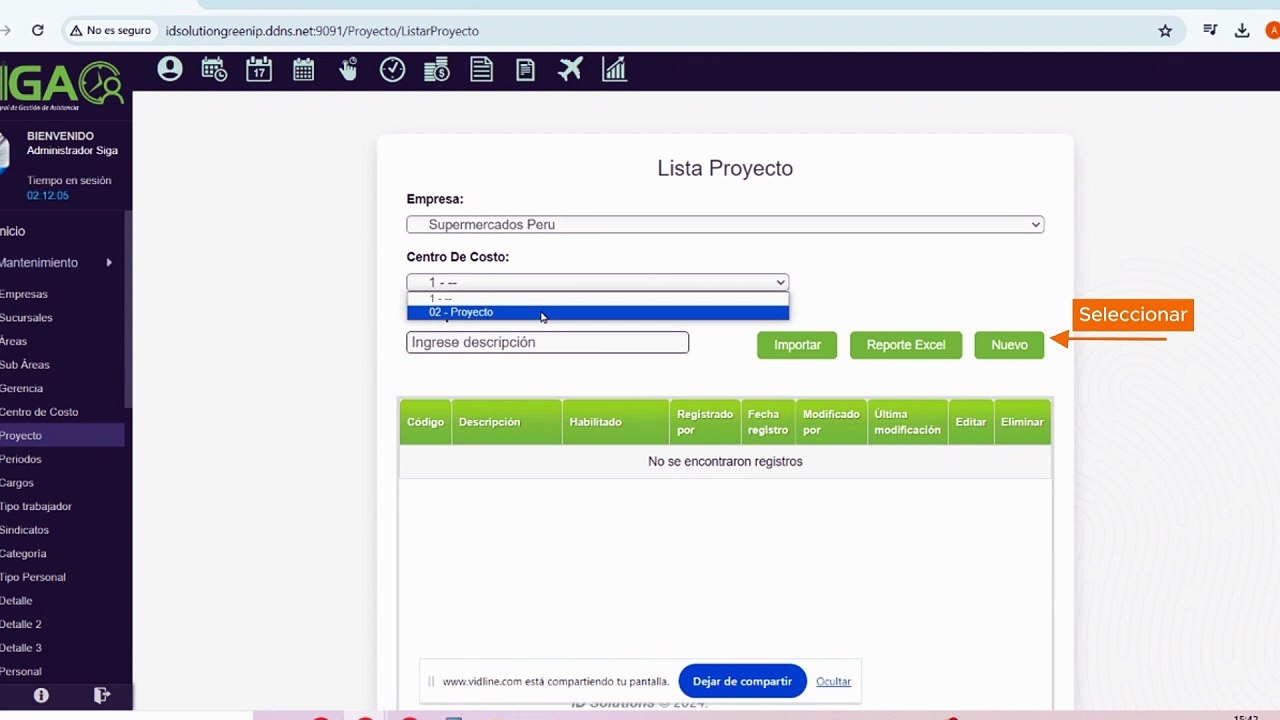1280x720 pixels.
Task: Click the SIGA logo
Action: click(x=62, y=85)
